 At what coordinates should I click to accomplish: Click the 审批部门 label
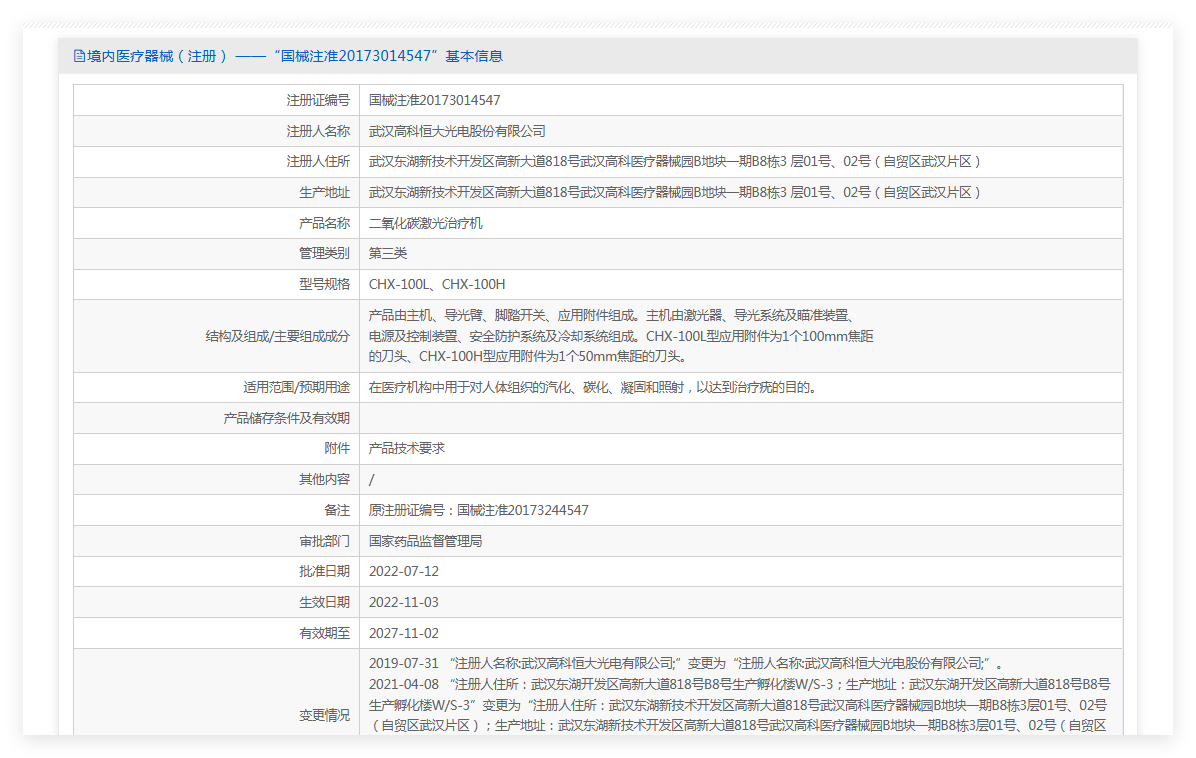[x=324, y=541]
